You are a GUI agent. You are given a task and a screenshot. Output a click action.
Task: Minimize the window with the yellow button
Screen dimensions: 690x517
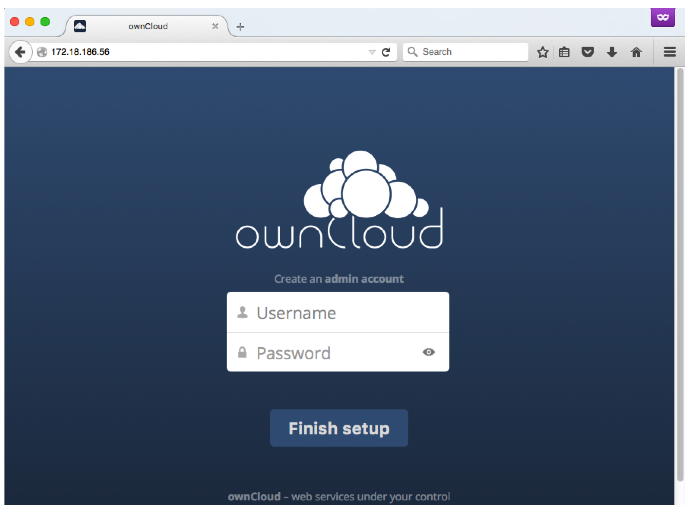29,22
